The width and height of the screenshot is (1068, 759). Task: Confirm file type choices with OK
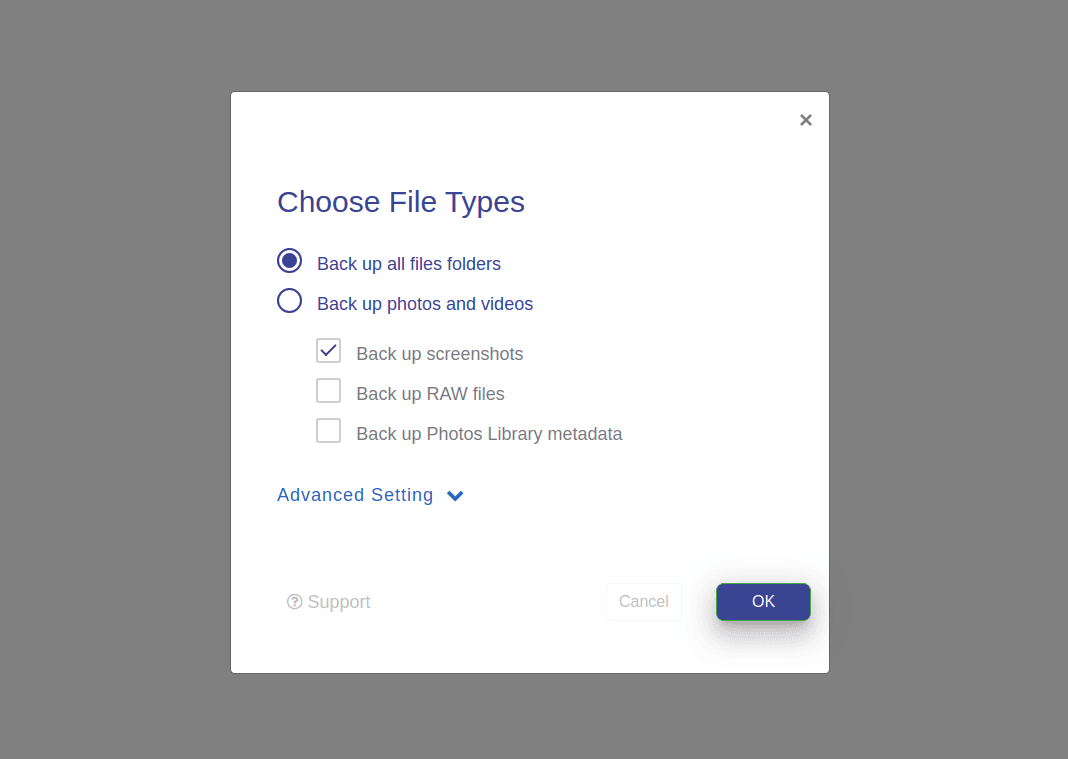click(x=763, y=601)
